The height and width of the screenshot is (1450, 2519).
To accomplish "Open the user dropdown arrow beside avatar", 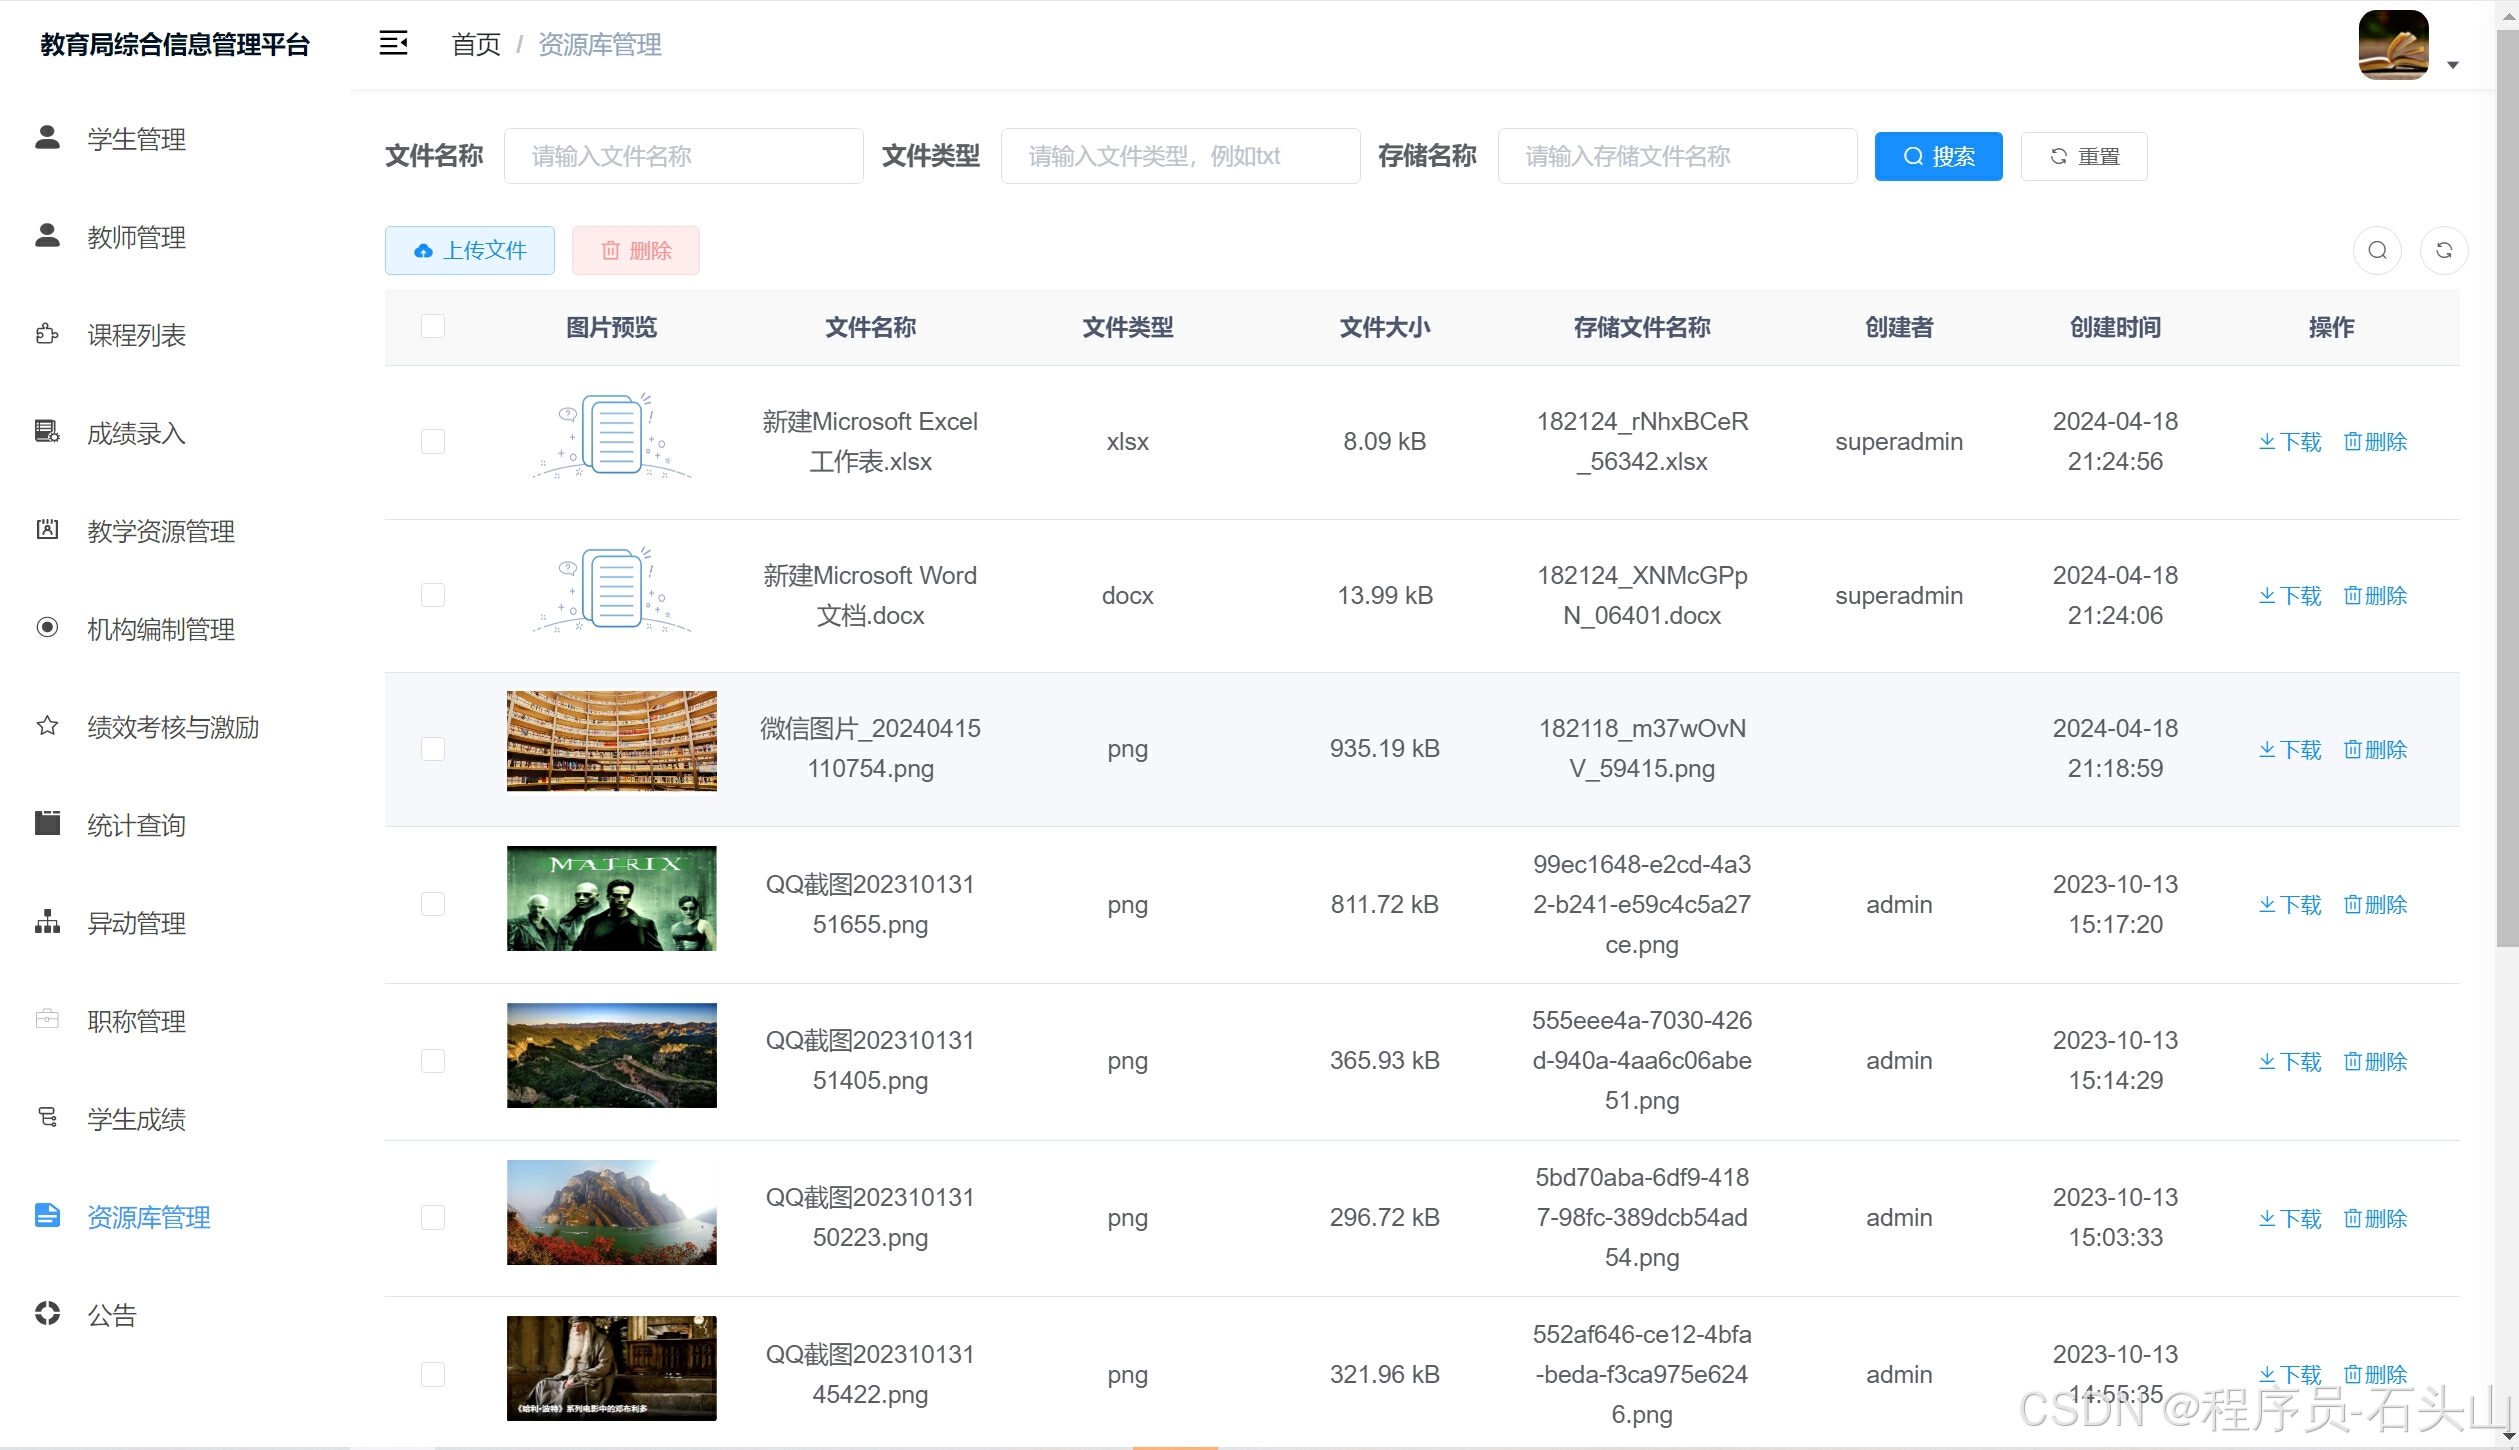I will 2452,65.
